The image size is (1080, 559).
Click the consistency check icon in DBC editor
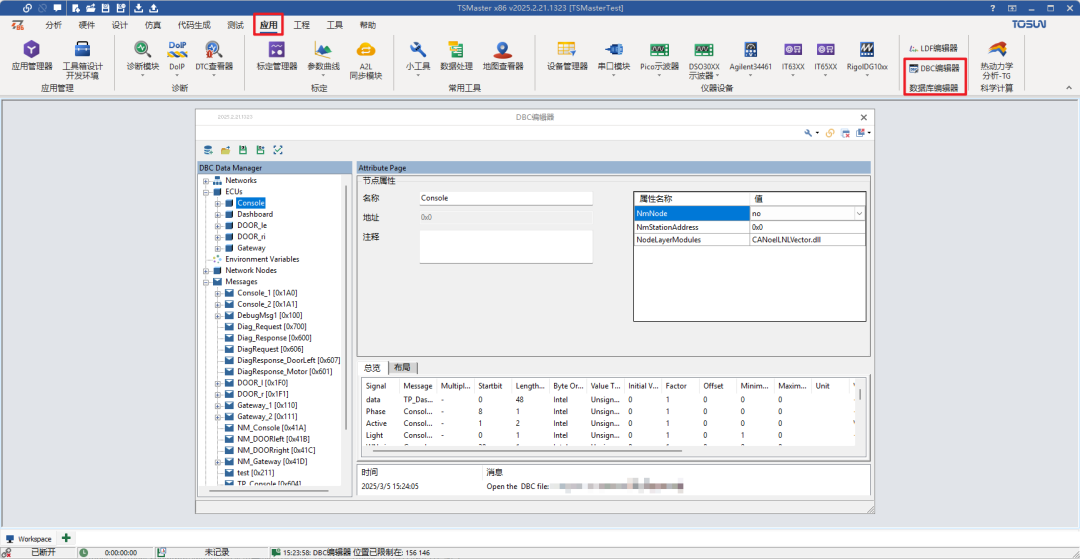pos(278,149)
